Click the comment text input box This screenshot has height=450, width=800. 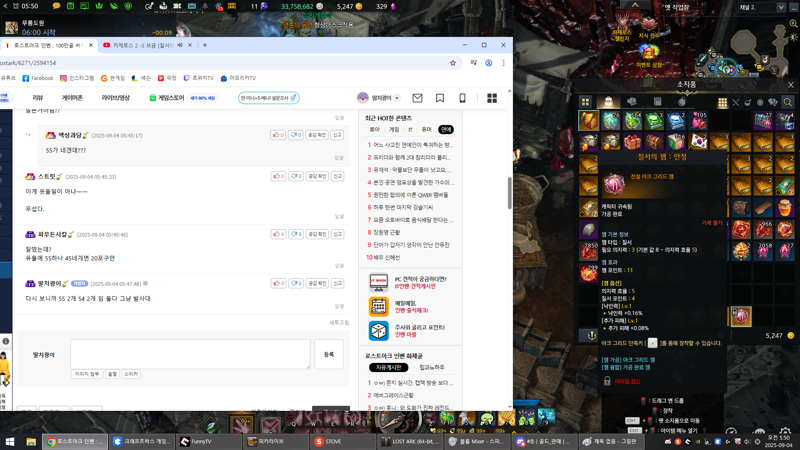190,354
